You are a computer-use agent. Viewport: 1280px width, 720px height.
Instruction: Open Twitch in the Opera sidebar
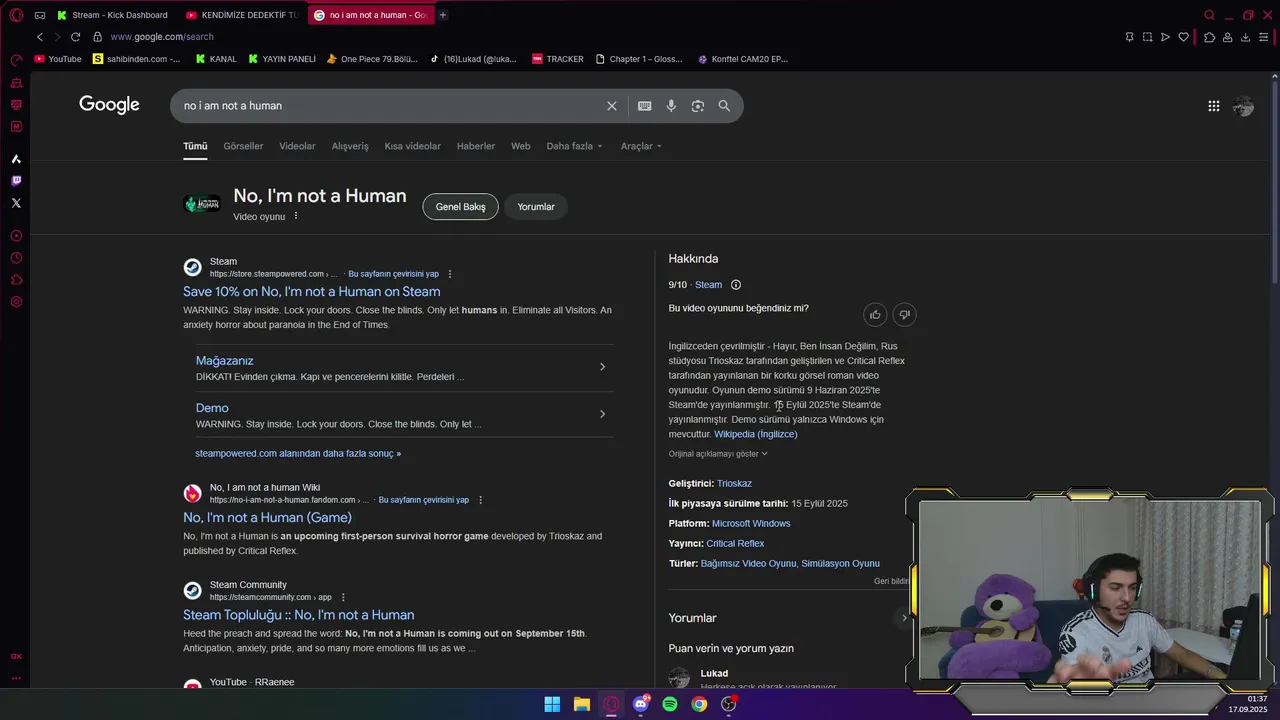[x=16, y=181]
